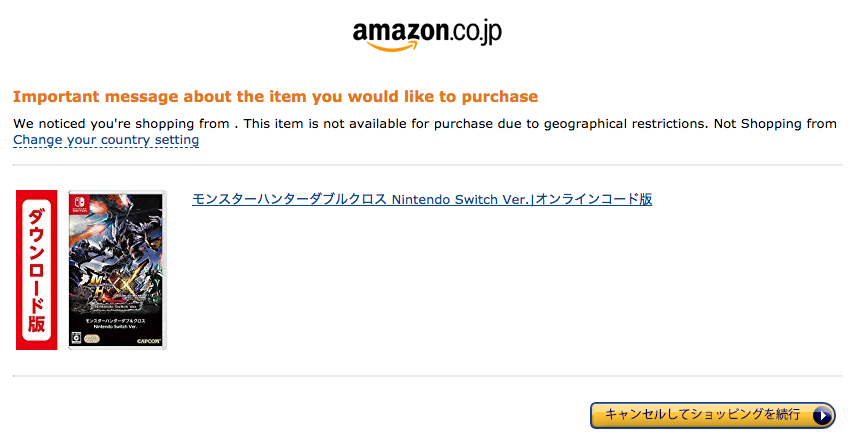Image resolution: width=851 pixels, height=446 pixels.
Task: Click the CERO rating mark on the cover
Action: coord(77,339)
